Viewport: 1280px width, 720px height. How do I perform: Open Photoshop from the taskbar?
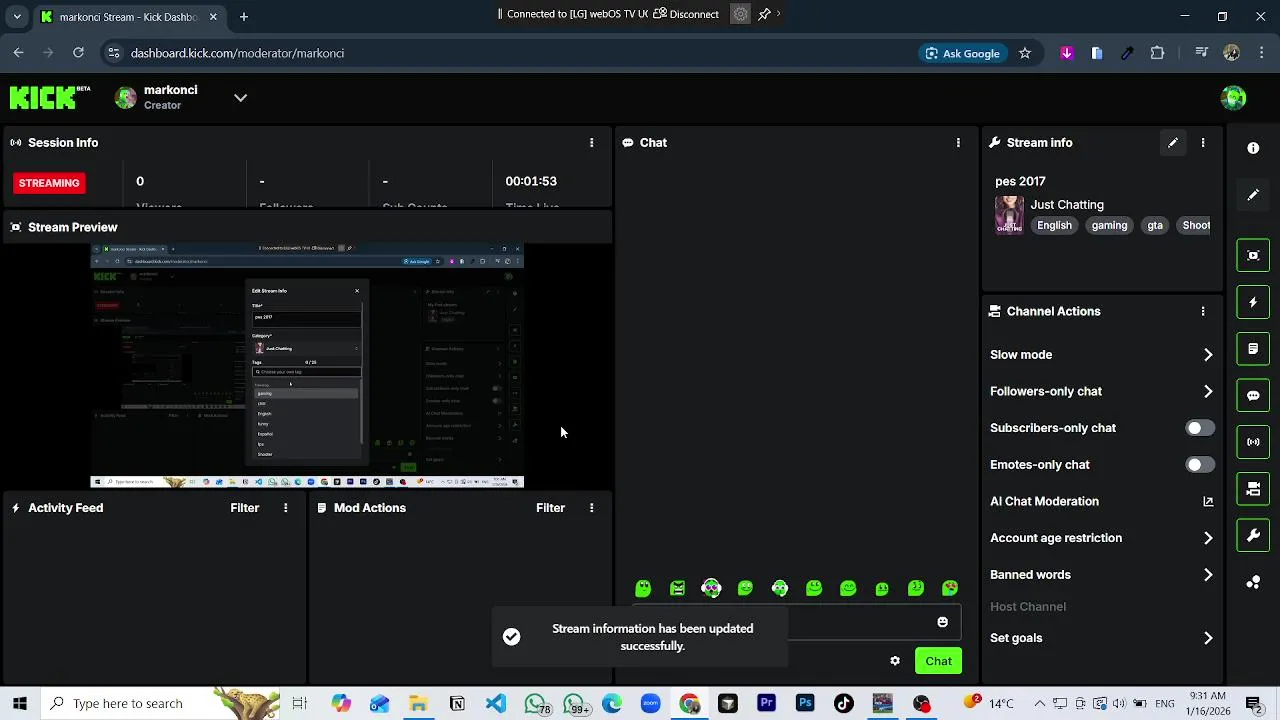coord(805,703)
